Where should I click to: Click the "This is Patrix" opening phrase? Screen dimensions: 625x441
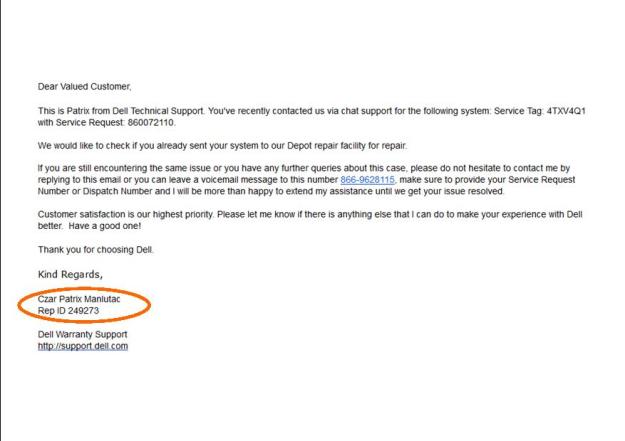pyautogui.click(x=67, y=110)
